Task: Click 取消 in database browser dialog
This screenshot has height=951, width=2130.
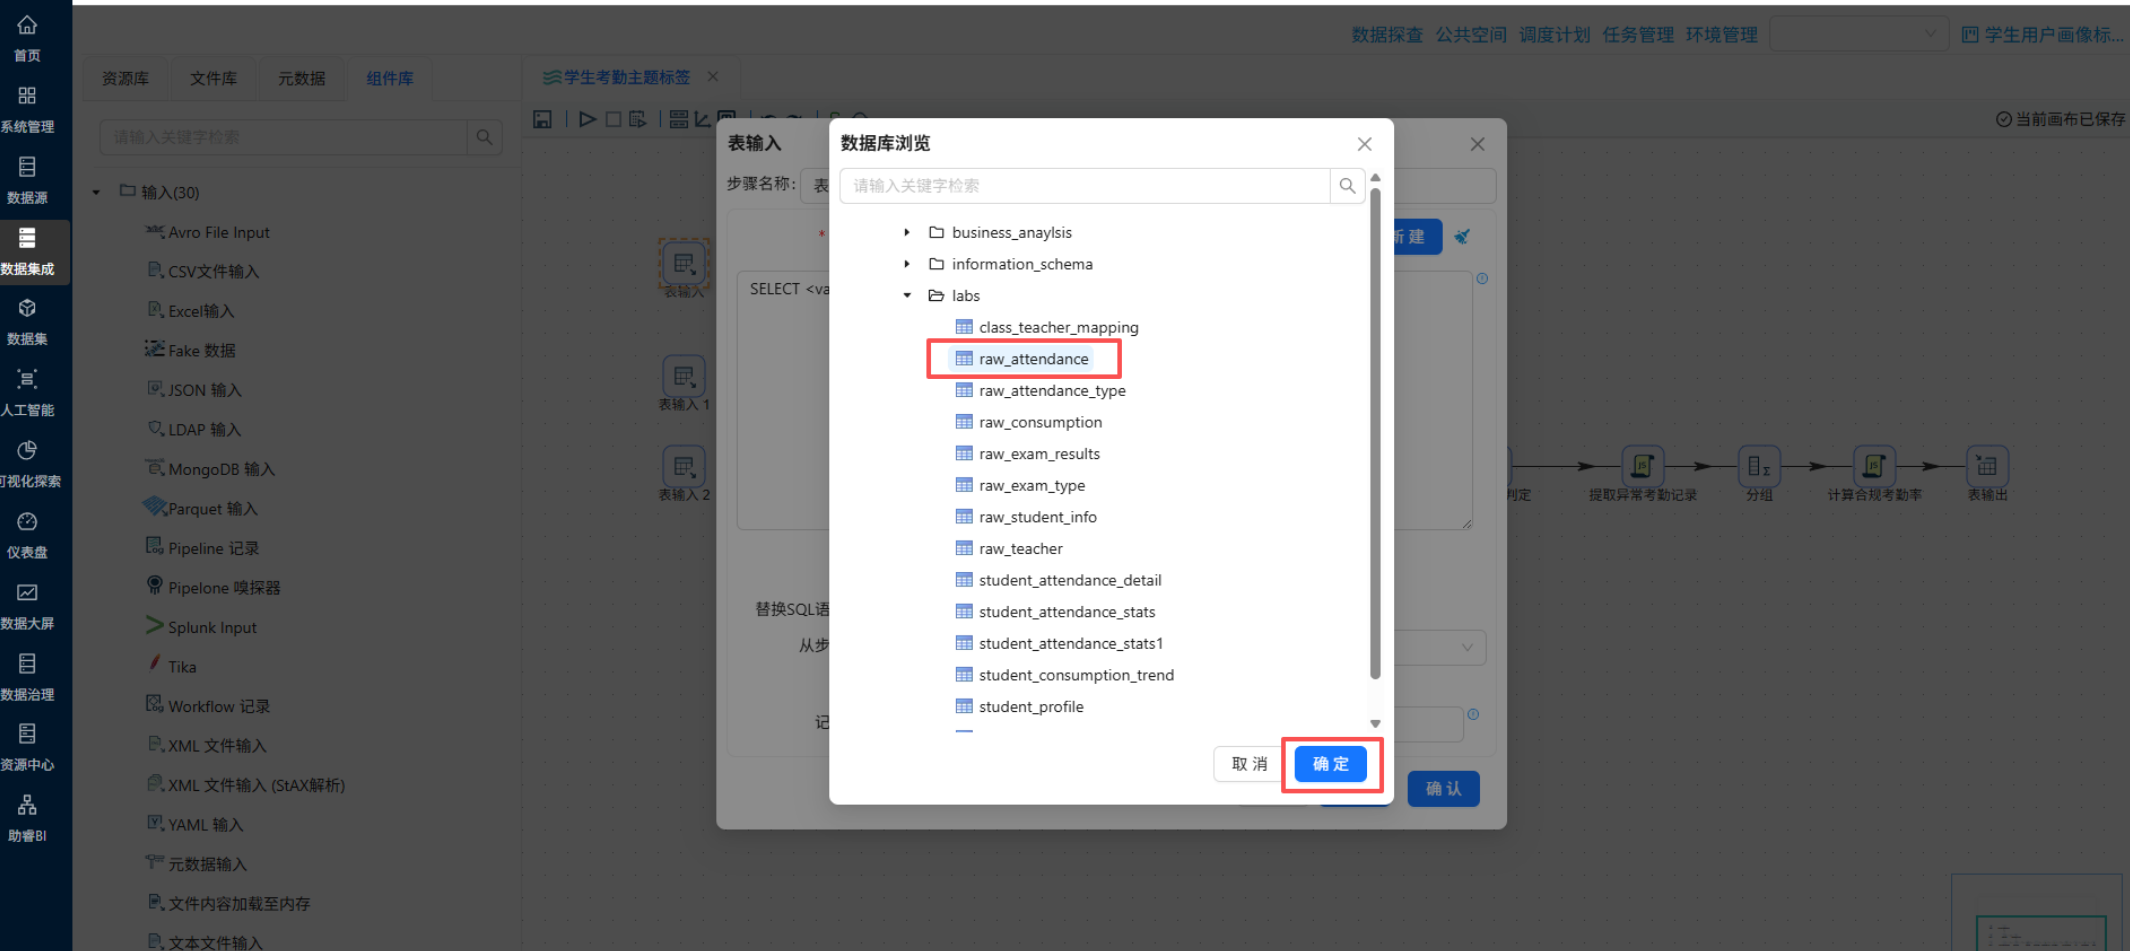Action: (x=1250, y=764)
